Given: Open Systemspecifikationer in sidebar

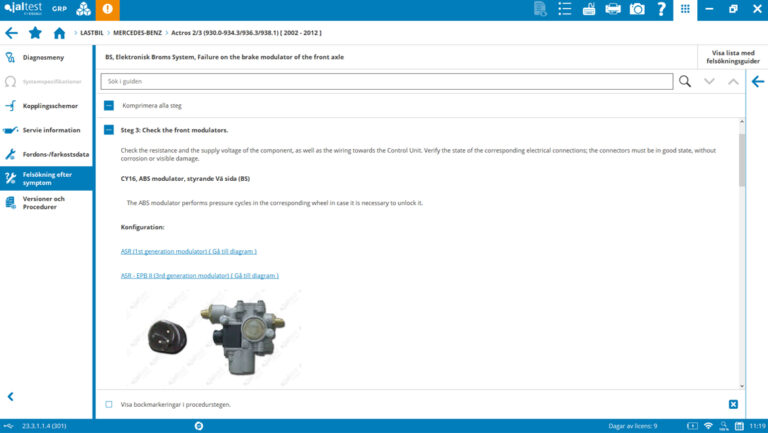Looking at the screenshot, I should pyautogui.click(x=46, y=81).
